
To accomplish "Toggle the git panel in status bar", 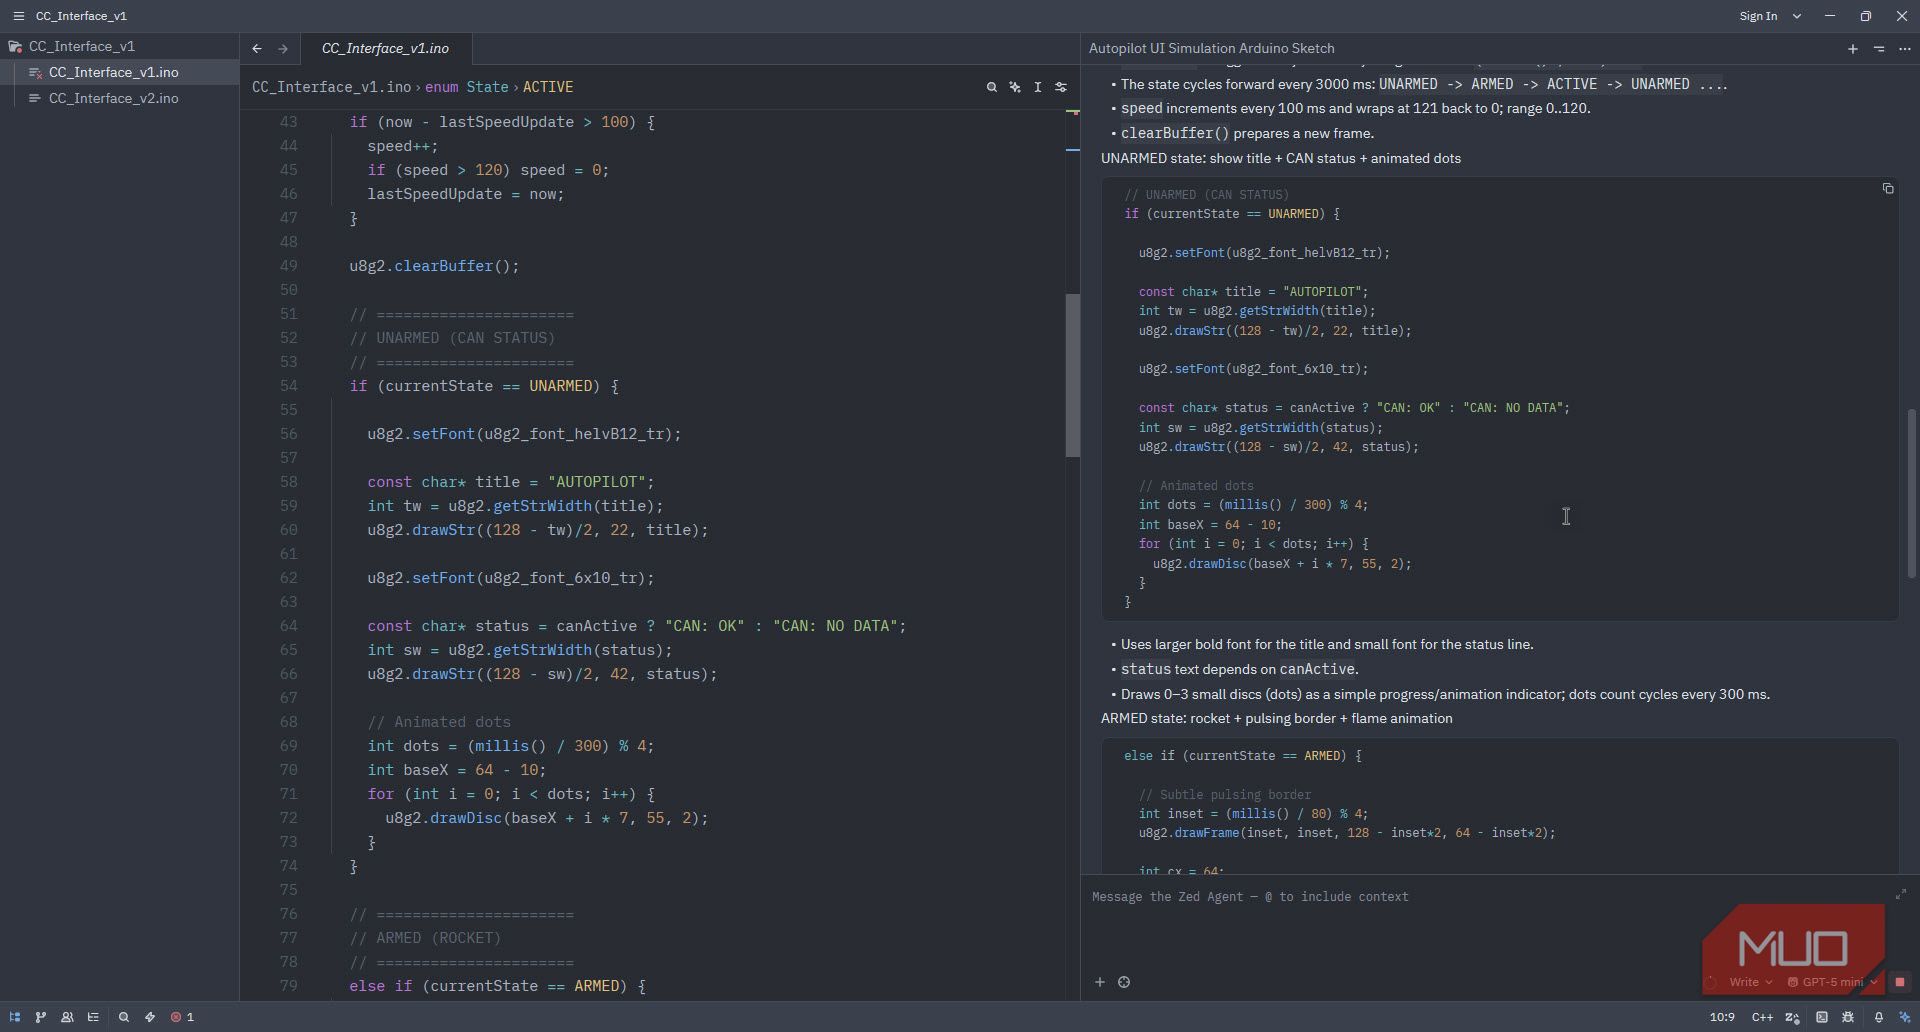I will (x=41, y=1017).
